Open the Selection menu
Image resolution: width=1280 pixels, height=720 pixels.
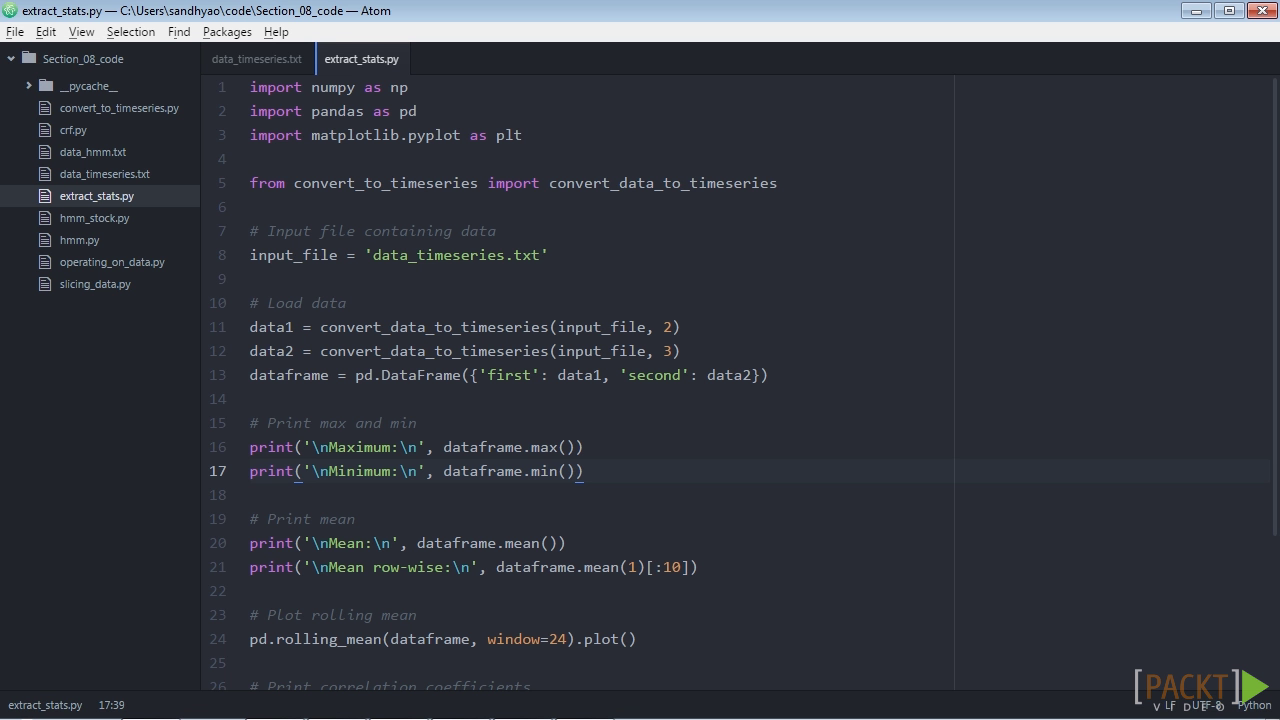[131, 32]
